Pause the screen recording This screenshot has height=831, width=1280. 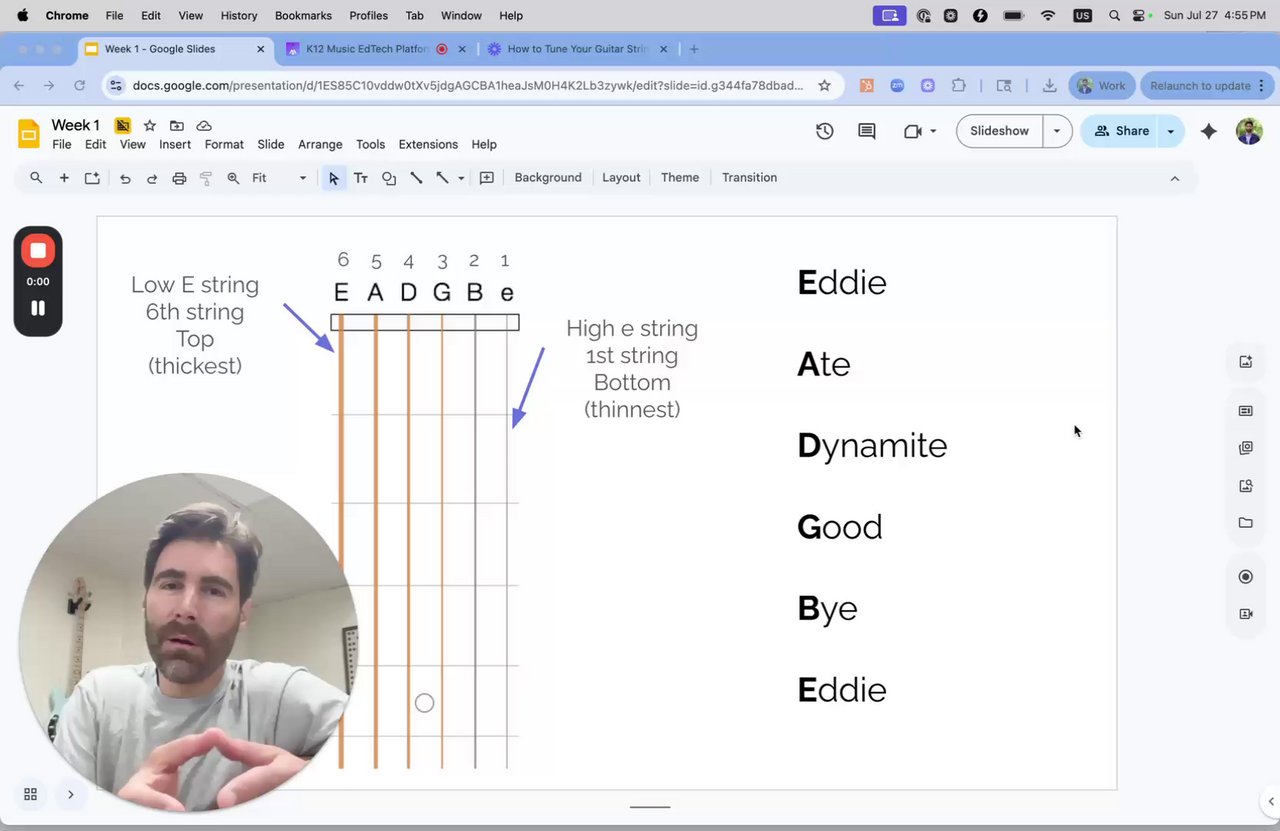tap(38, 308)
